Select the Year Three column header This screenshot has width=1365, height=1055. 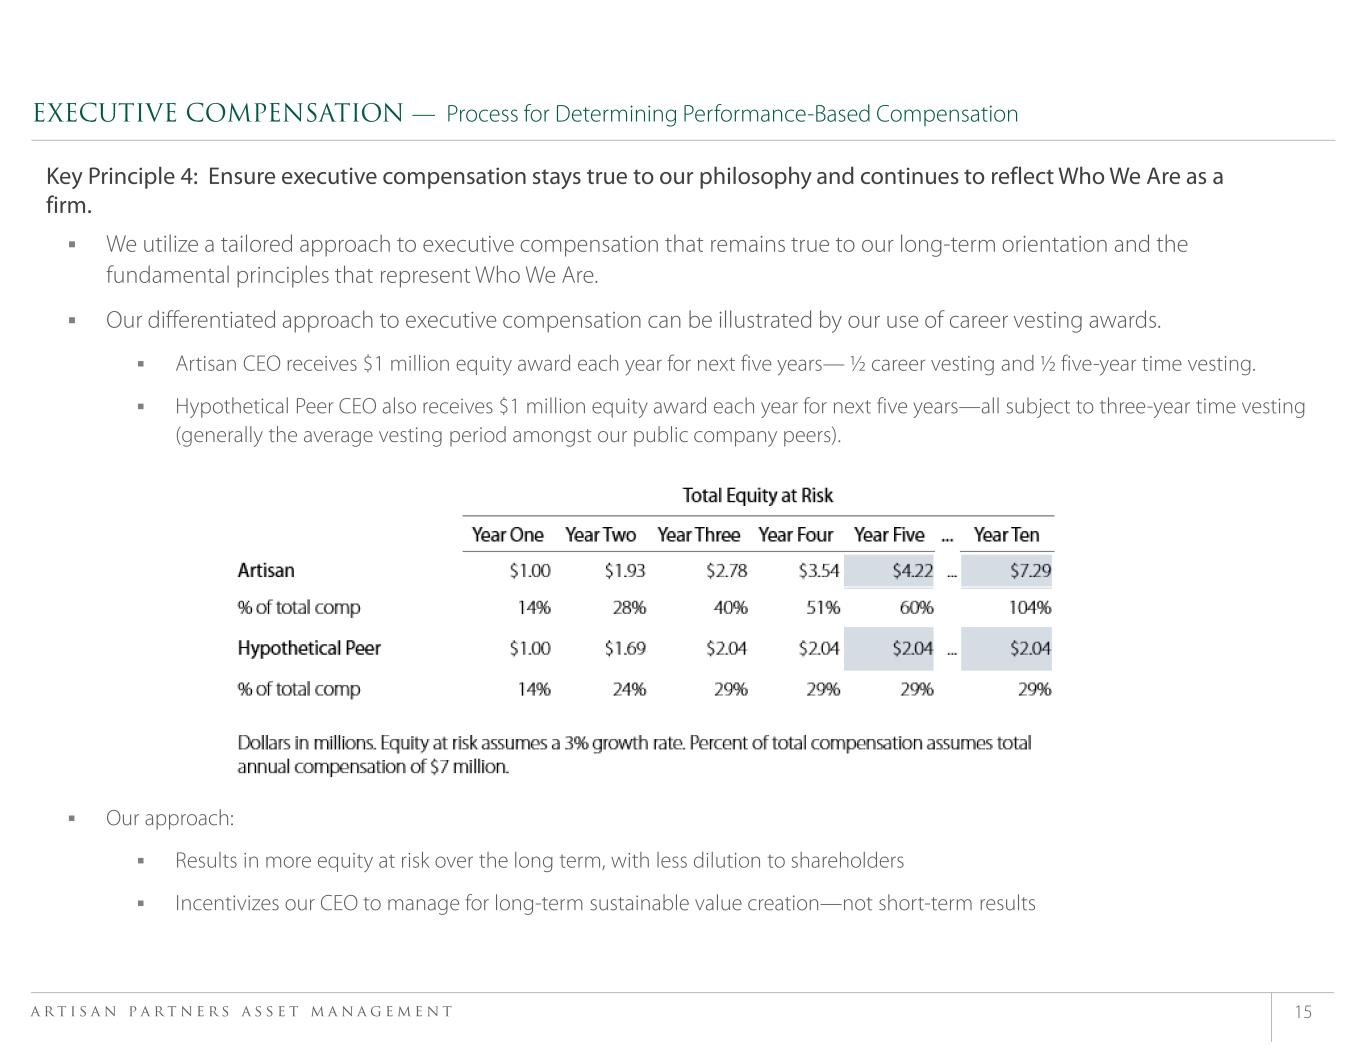(698, 535)
